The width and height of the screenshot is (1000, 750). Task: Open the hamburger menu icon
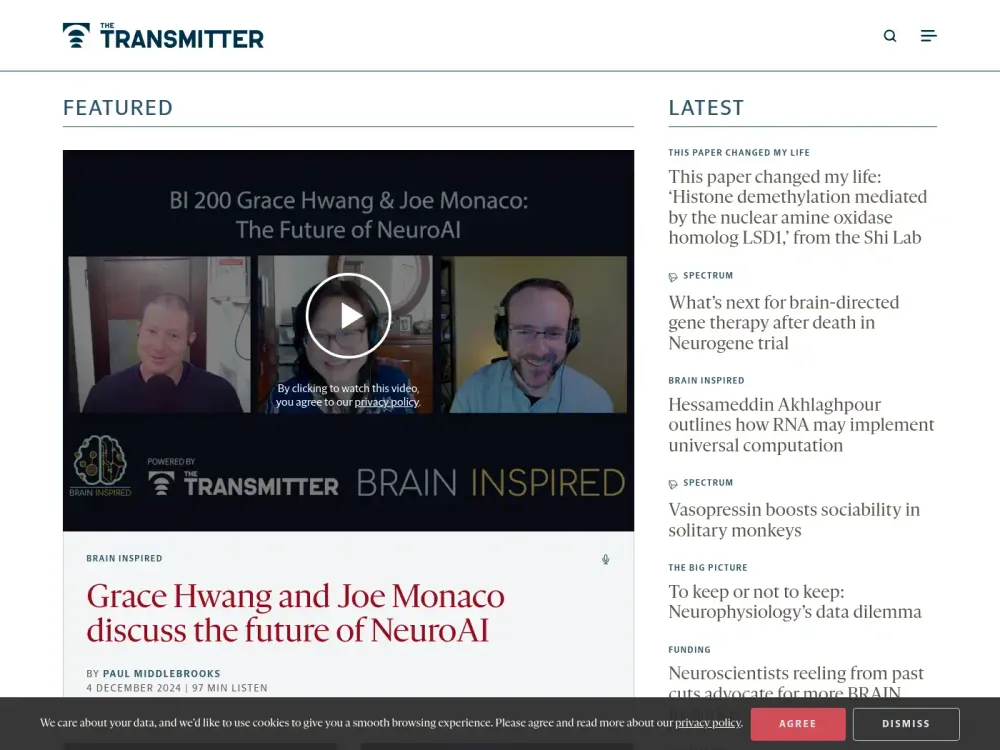click(x=928, y=36)
